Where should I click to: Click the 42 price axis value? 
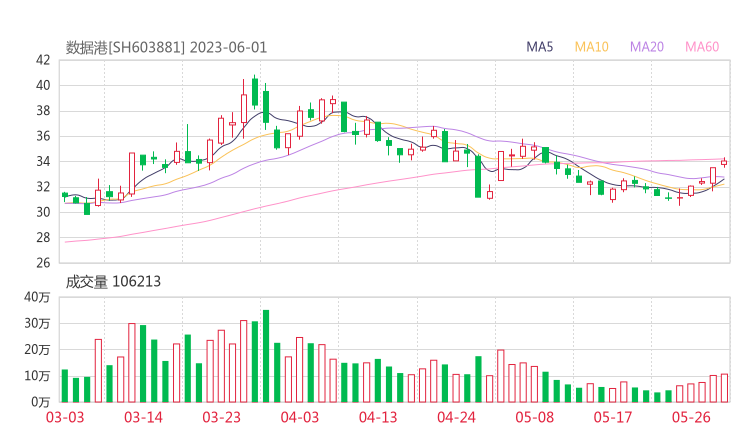click(43, 60)
